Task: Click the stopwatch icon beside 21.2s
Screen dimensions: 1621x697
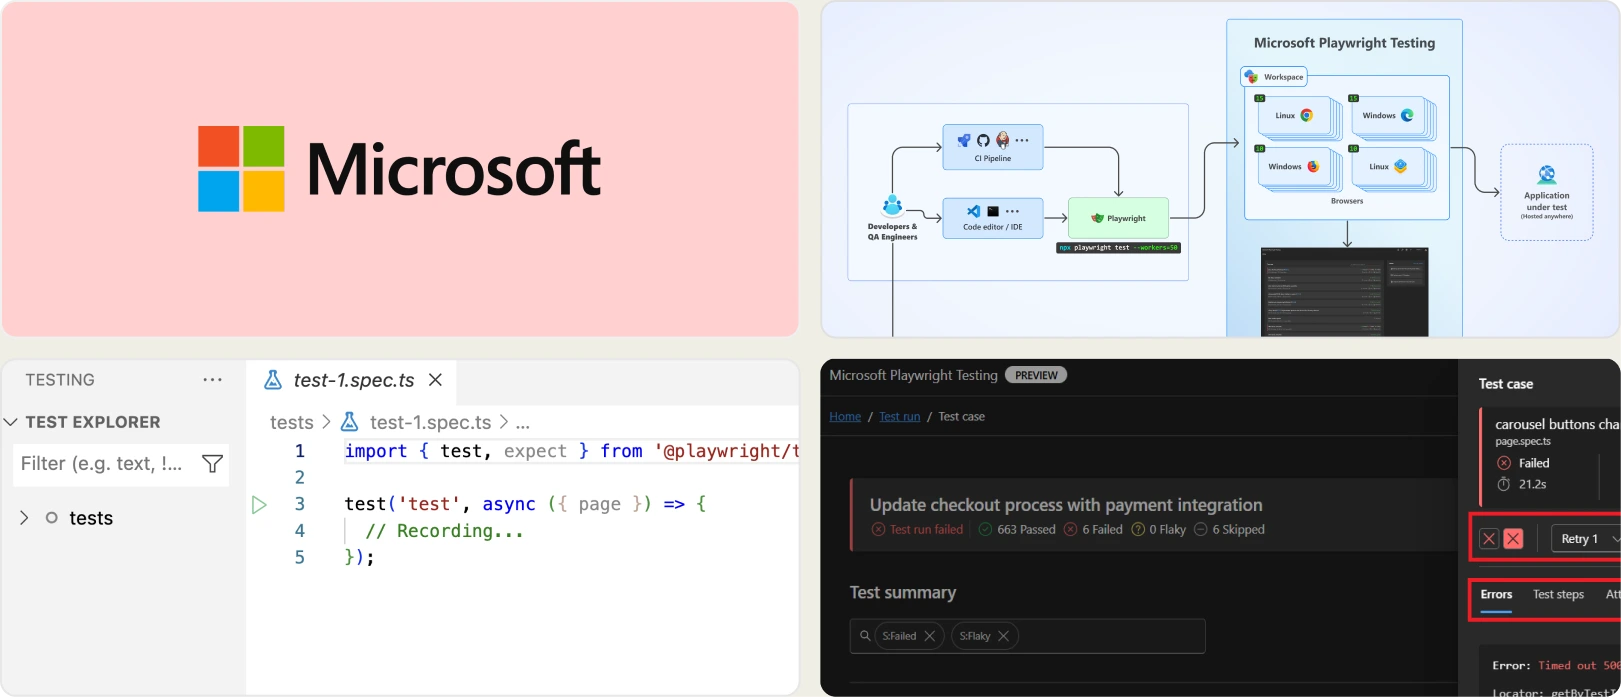Action: coord(1504,484)
